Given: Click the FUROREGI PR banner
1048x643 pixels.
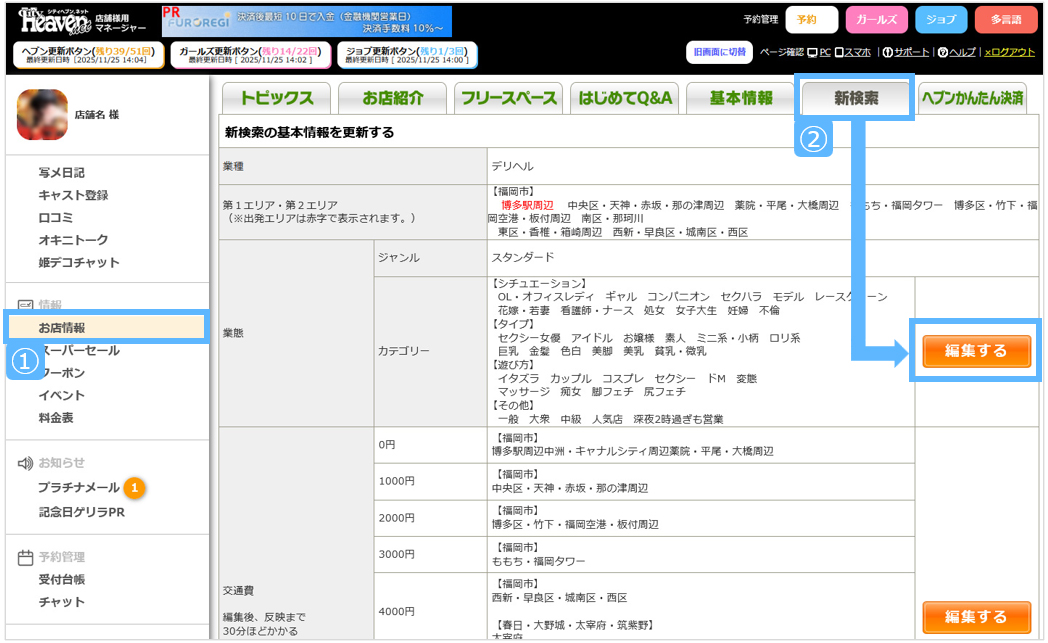Looking at the screenshot, I should pyautogui.click(x=306, y=21).
